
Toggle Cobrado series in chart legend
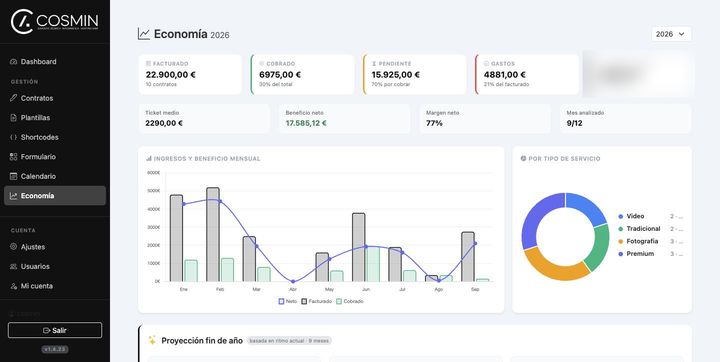click(x=350, y=301)
